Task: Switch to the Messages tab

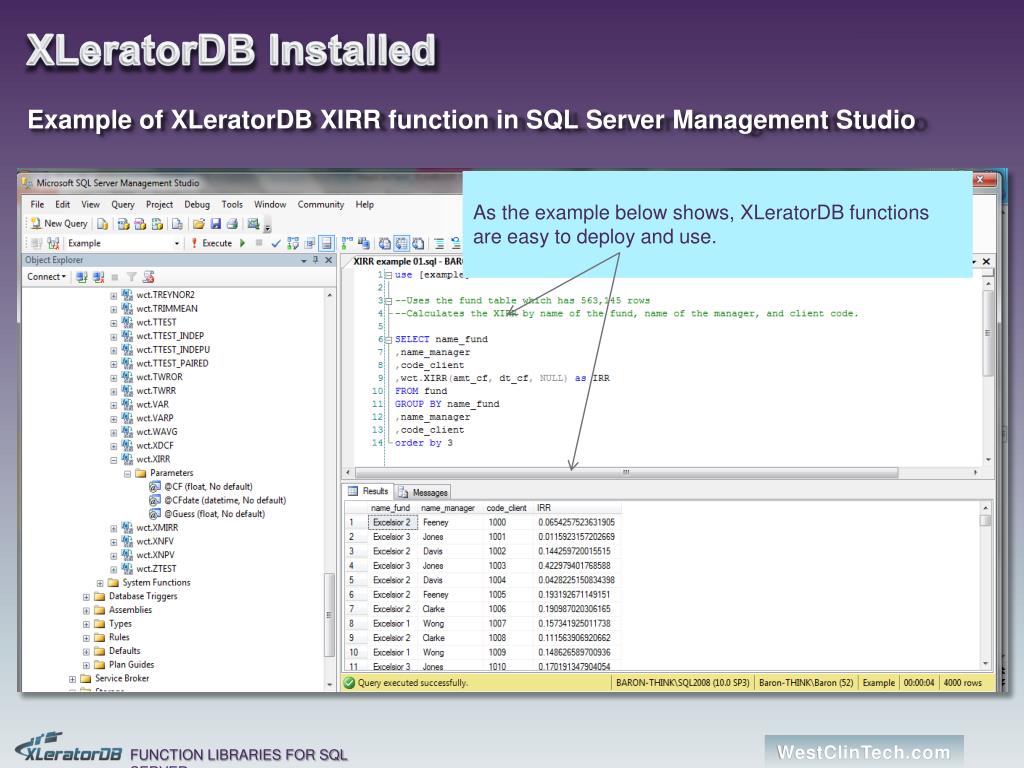Action: [x=423, y=492]
